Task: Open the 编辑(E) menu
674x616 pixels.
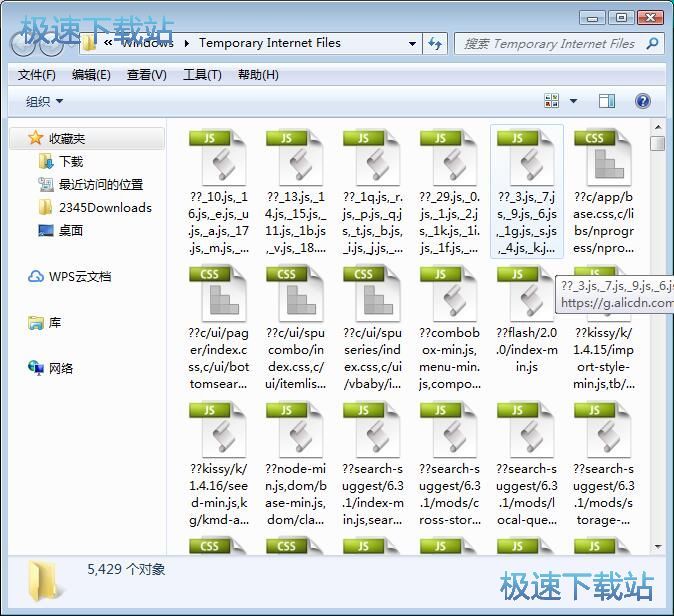Action: tap(91, 75)
